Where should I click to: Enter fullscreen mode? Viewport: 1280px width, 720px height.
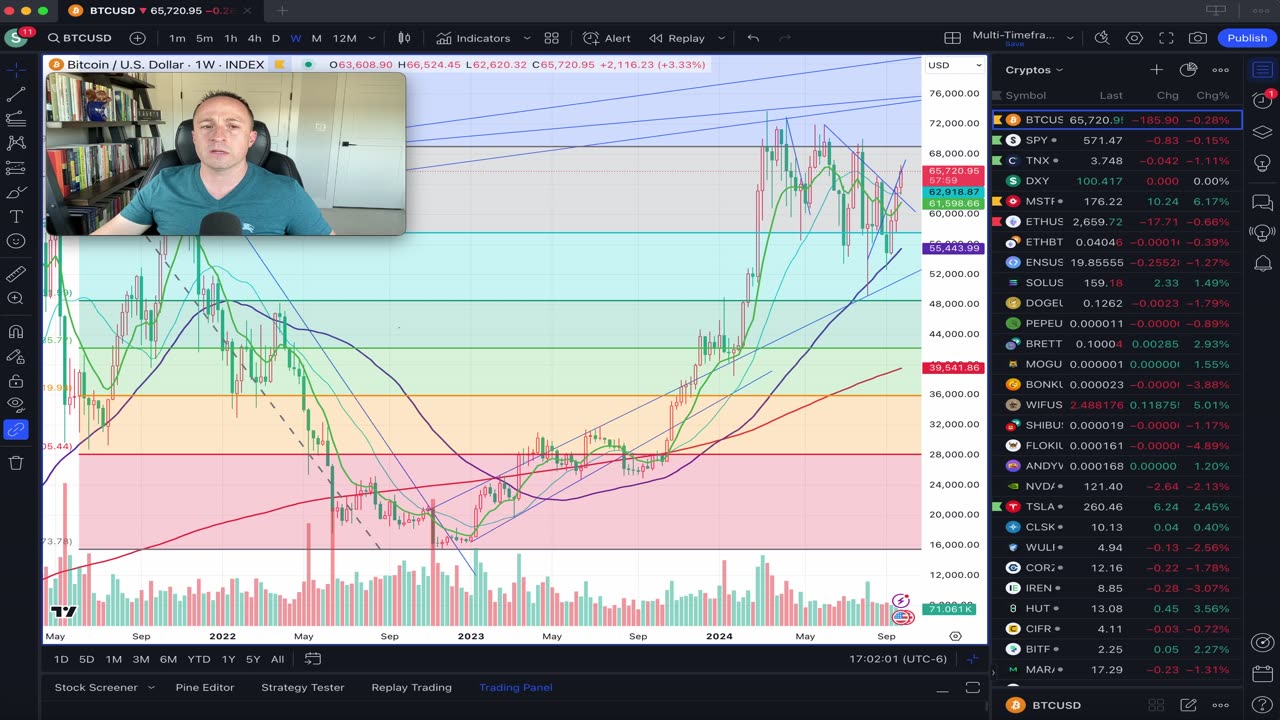(x=1166, y=38)
